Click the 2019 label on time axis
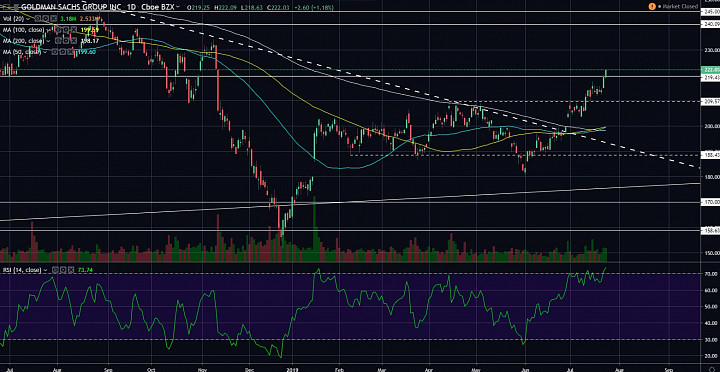The width and height of the screenshot is (720, 372). pos(292,369)
